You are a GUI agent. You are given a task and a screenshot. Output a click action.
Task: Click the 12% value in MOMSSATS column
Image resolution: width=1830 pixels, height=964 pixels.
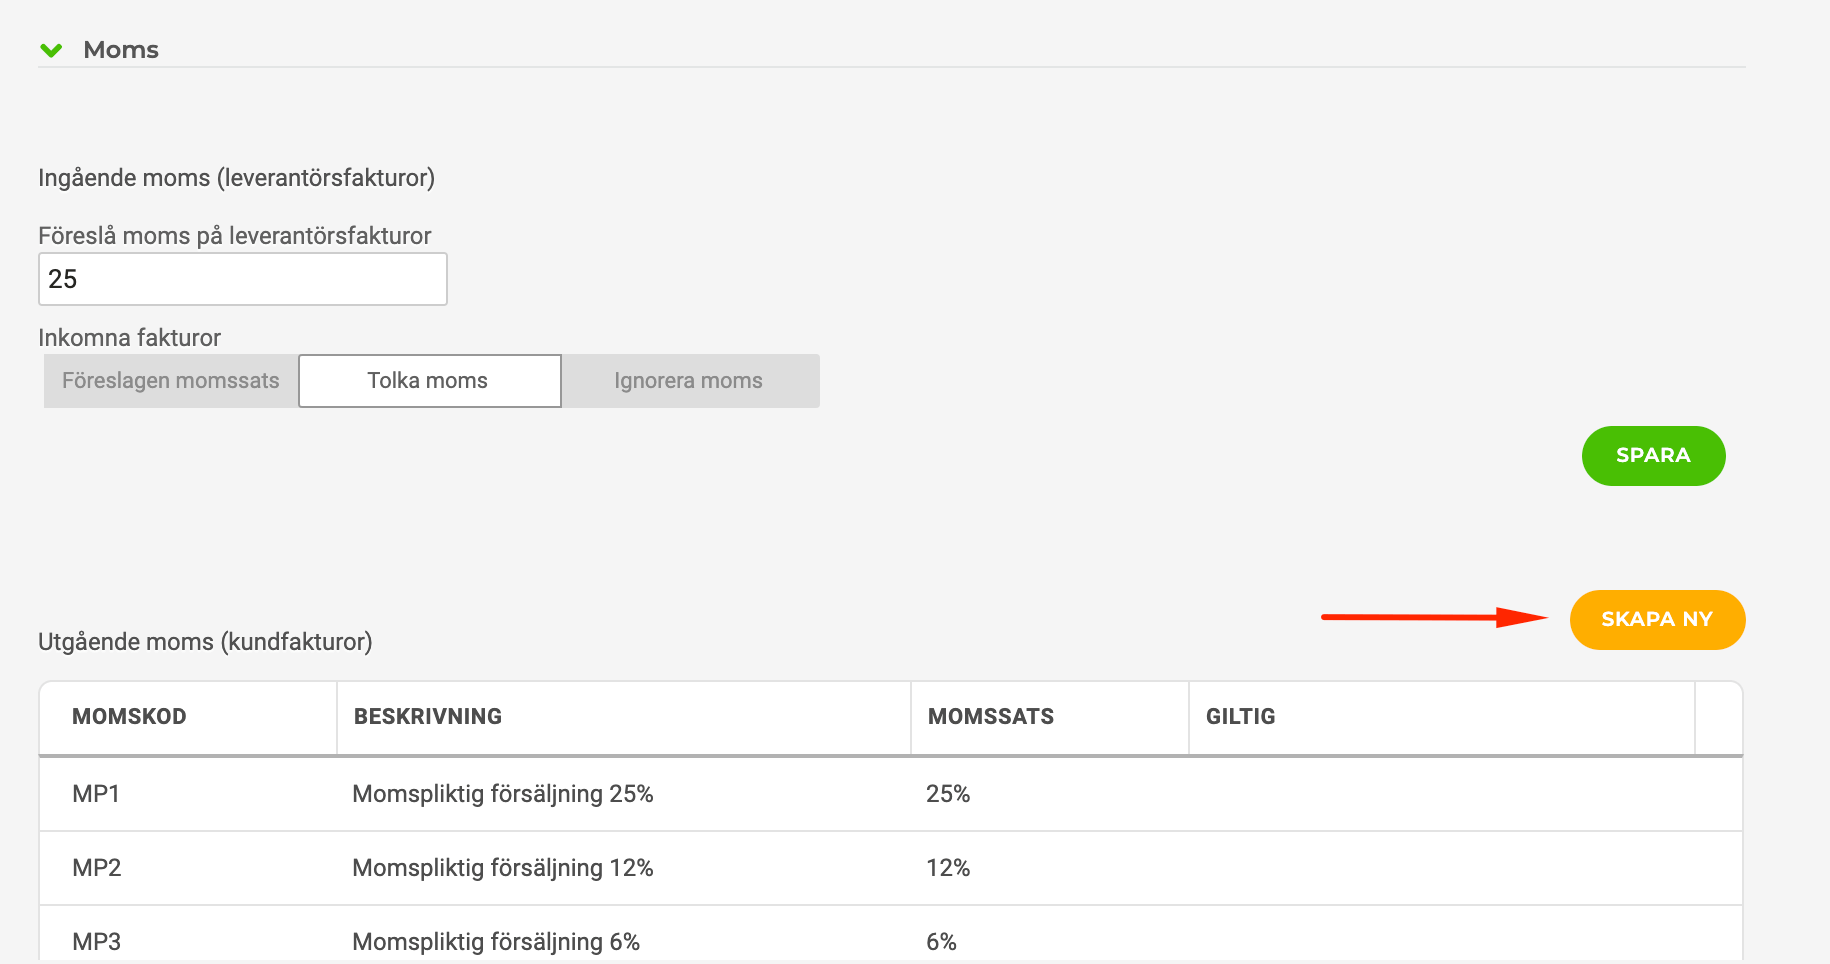(x=947, y=868)
